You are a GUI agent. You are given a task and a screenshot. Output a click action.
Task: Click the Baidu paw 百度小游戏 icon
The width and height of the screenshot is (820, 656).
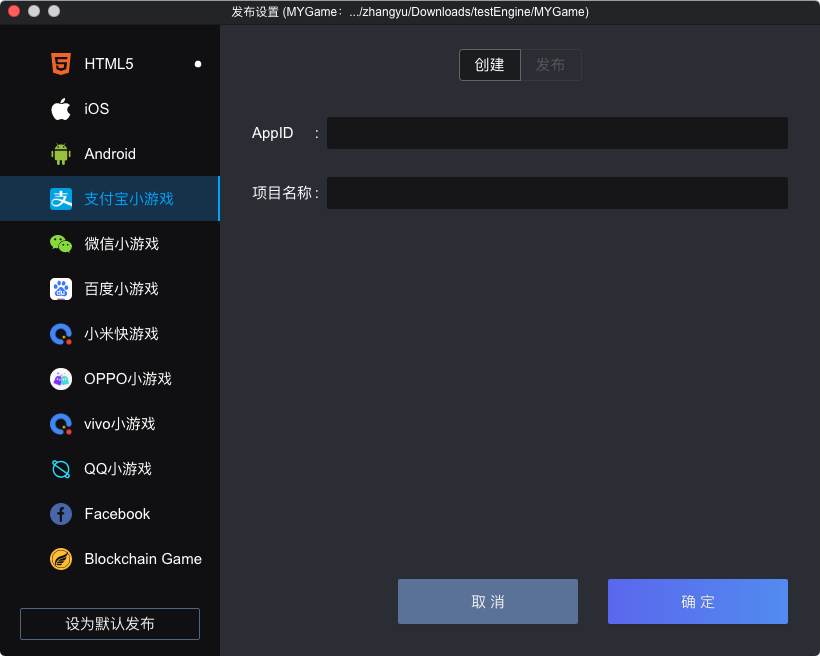point(61,289)
